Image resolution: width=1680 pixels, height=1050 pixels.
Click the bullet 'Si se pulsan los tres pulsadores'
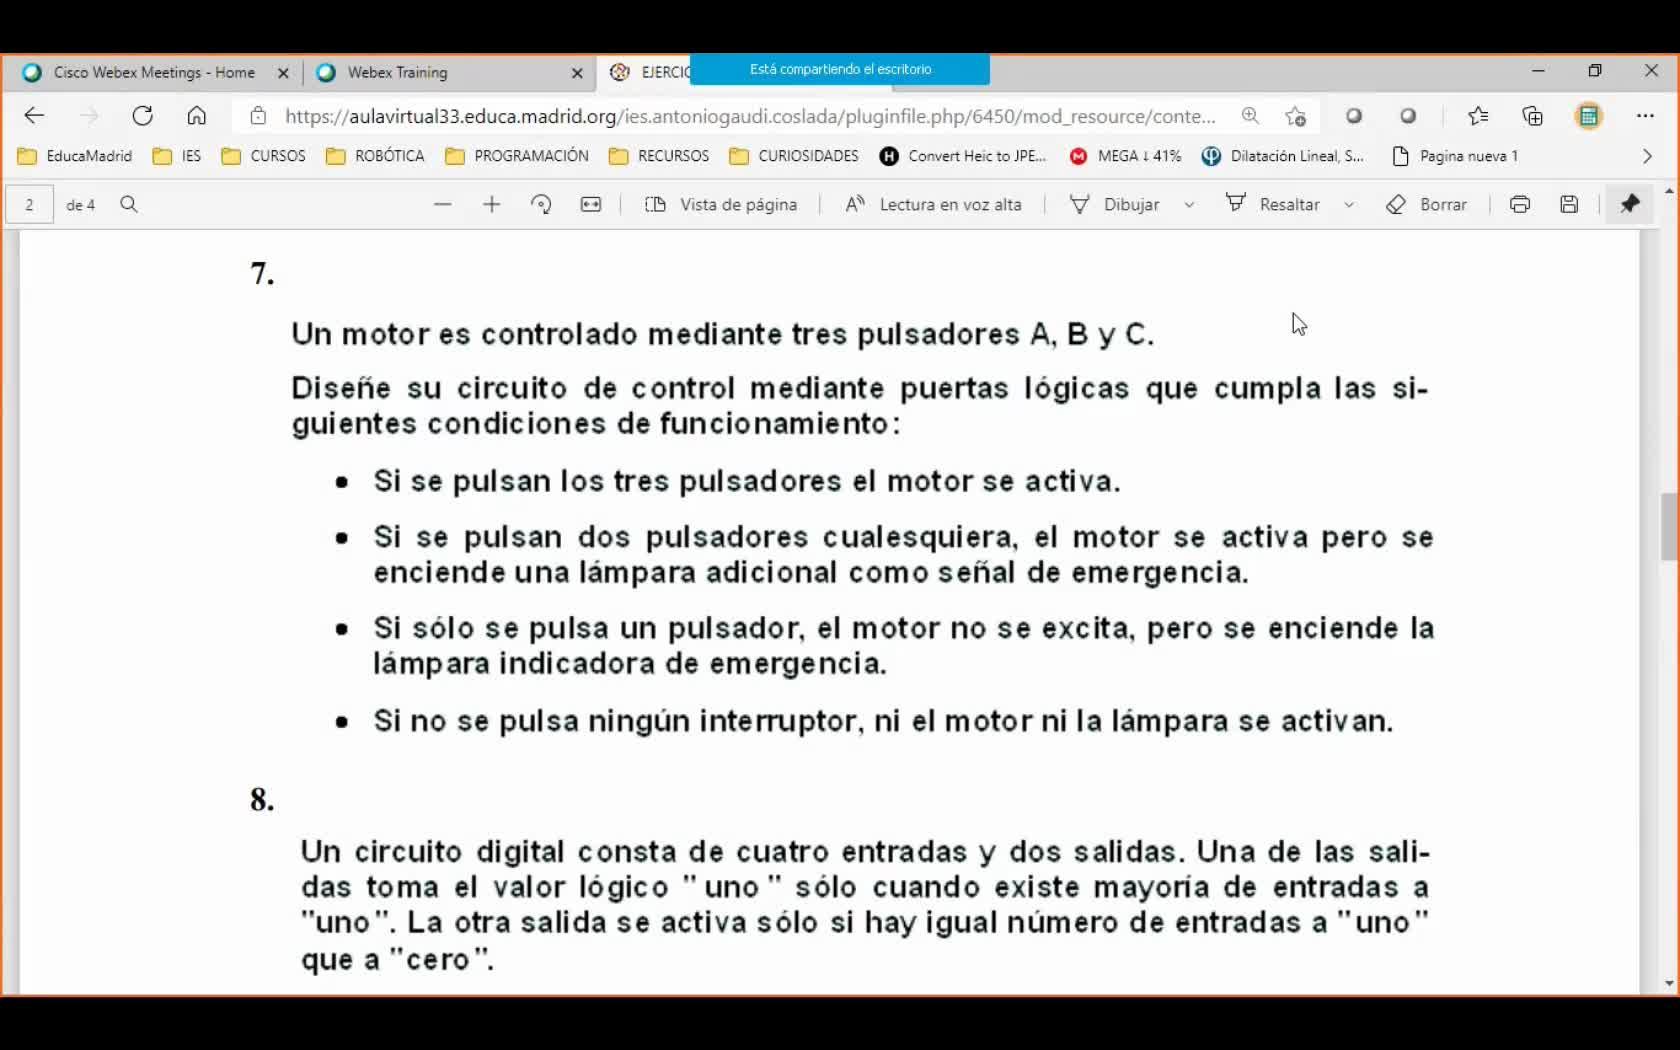click(x=746, y=481)
